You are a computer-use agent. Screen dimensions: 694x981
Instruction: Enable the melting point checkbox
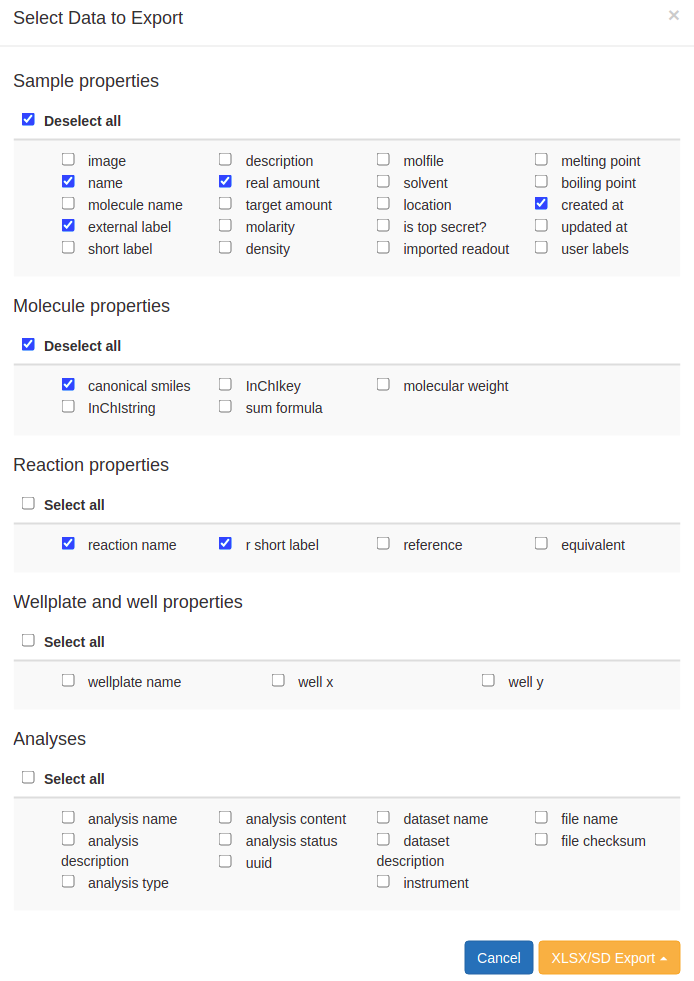click(541, 159)
